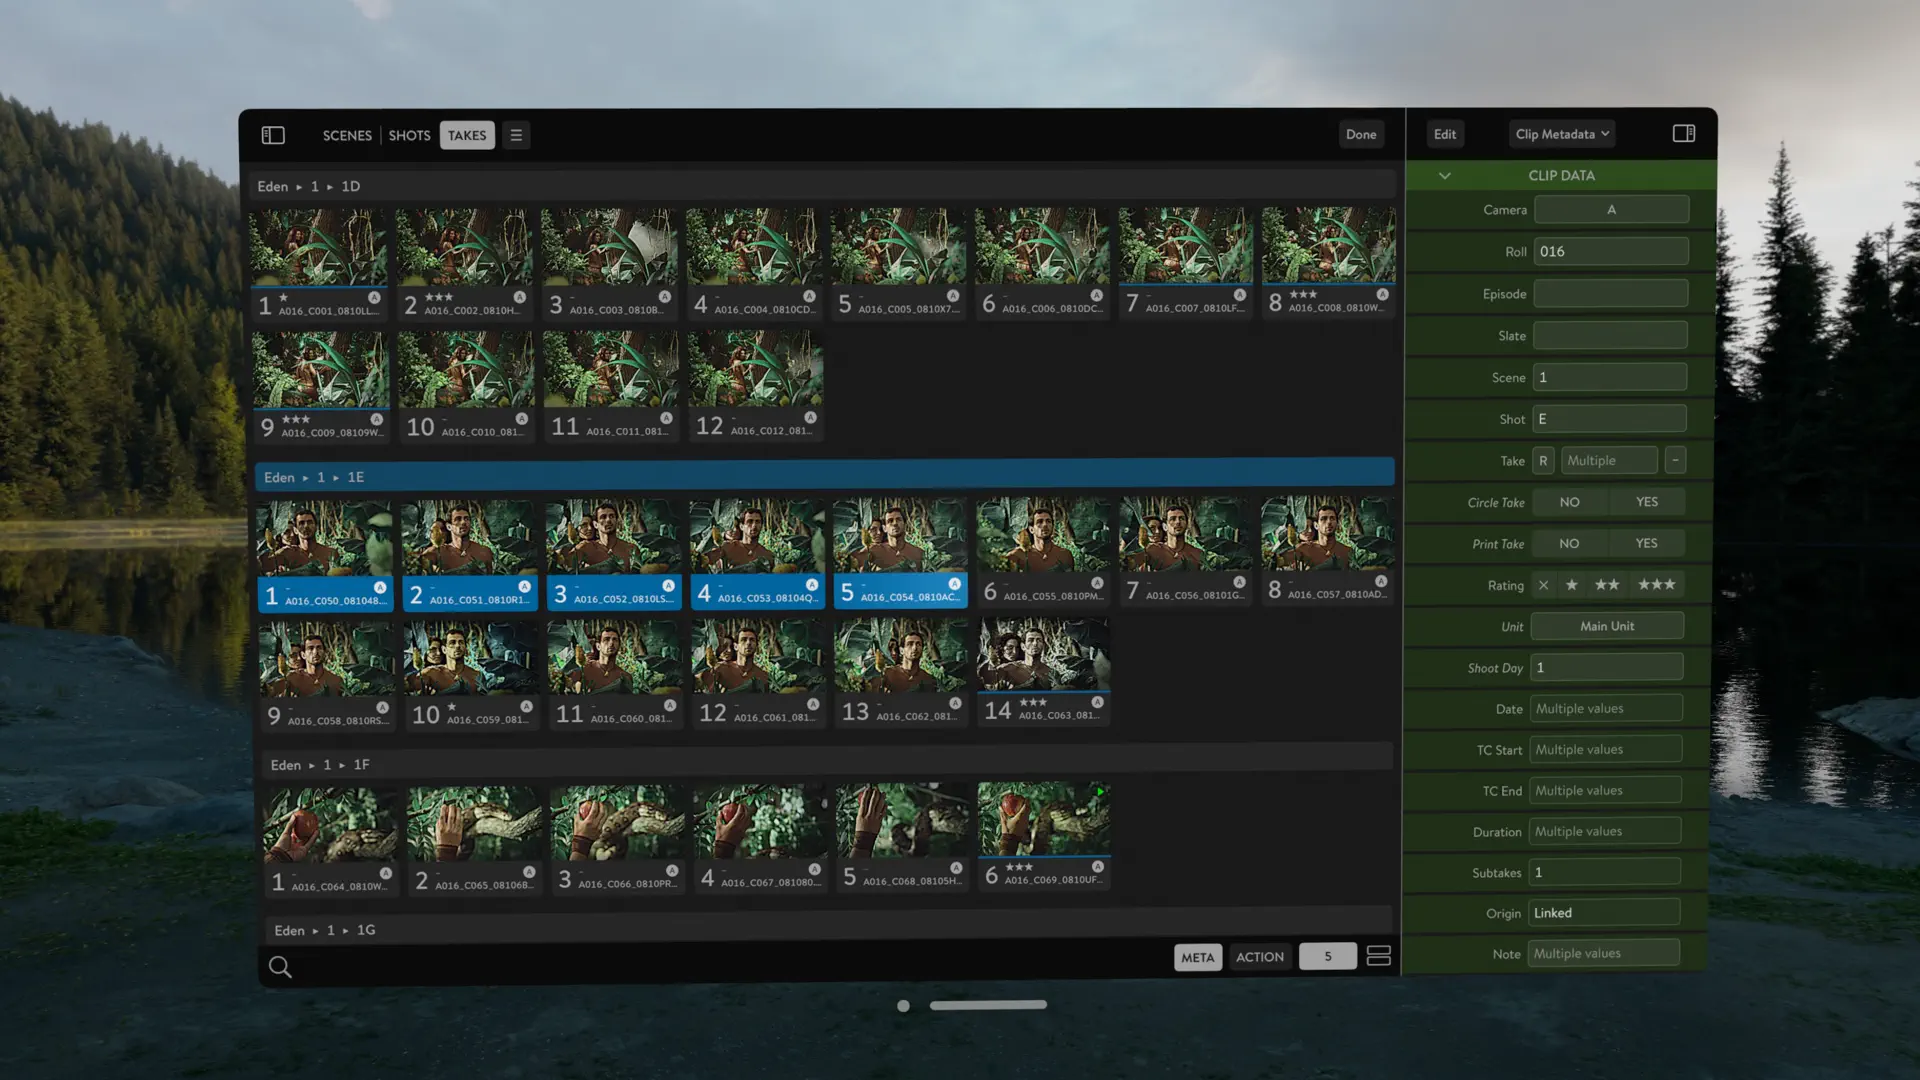Set Circle Take to YES
1920x1080 pixels.
tap(1647, 501)
